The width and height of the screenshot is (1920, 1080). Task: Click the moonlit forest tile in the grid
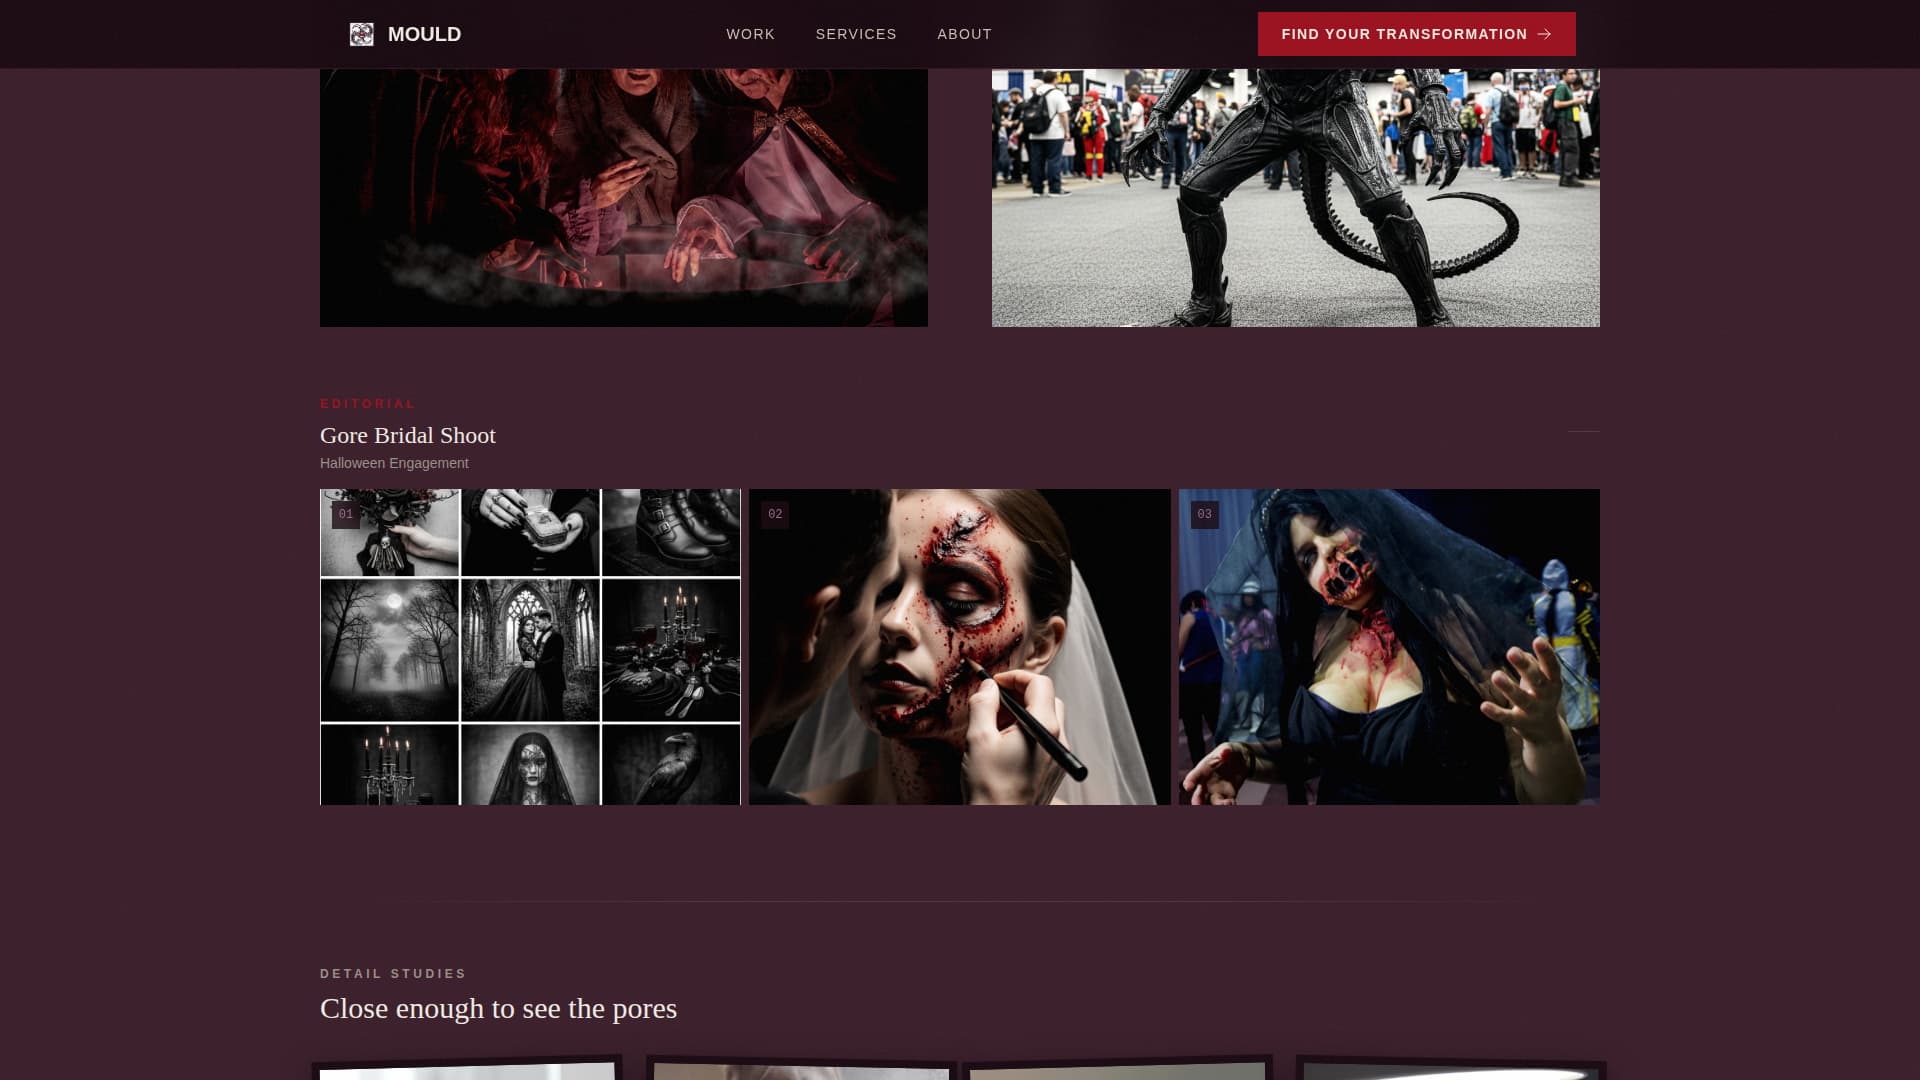click(390, 648)
